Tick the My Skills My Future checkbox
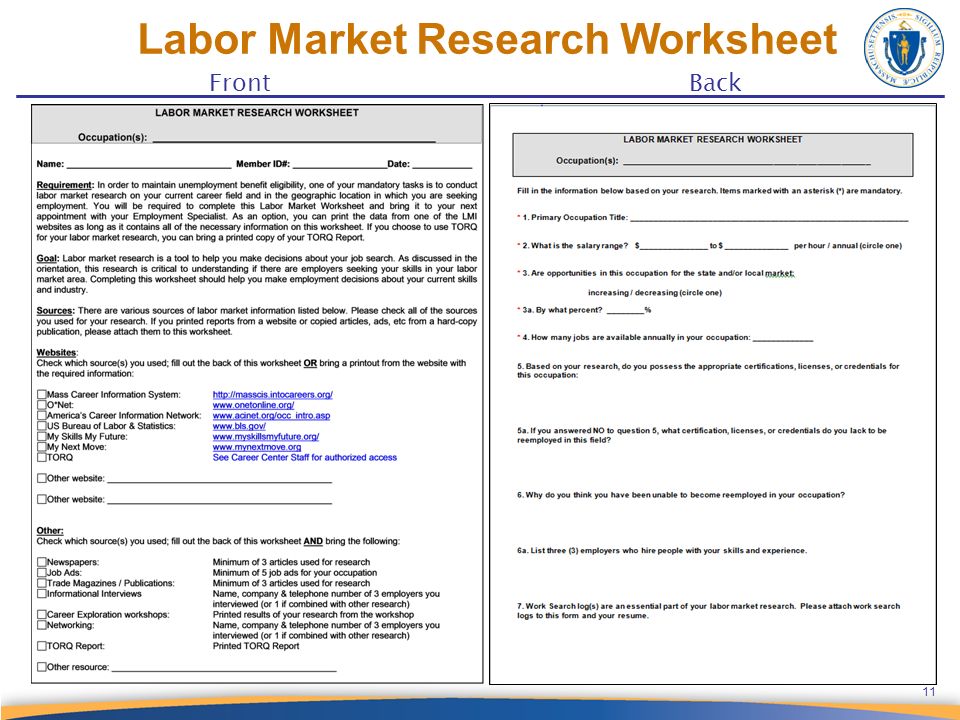960x720 pixels. (x=42, y=437)
